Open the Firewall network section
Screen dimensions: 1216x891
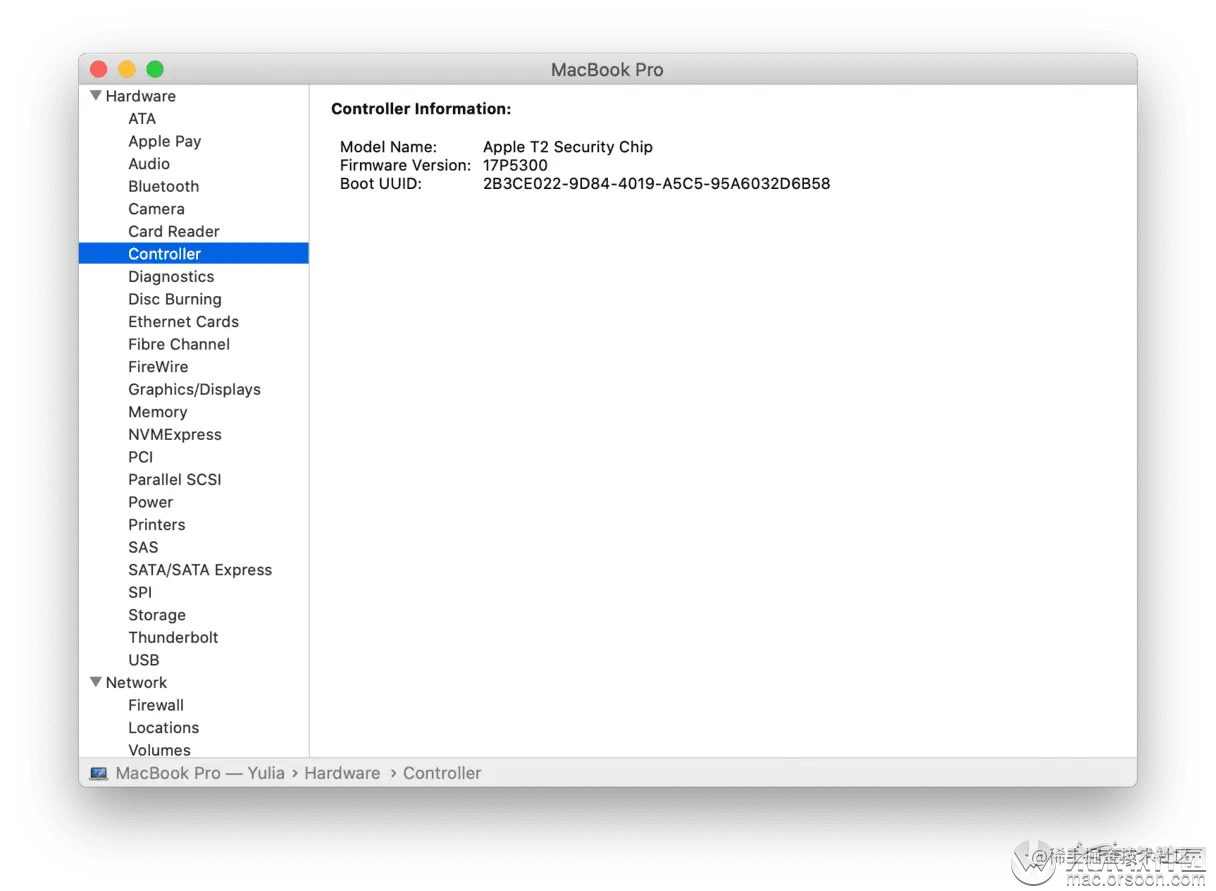coord(156,705)
